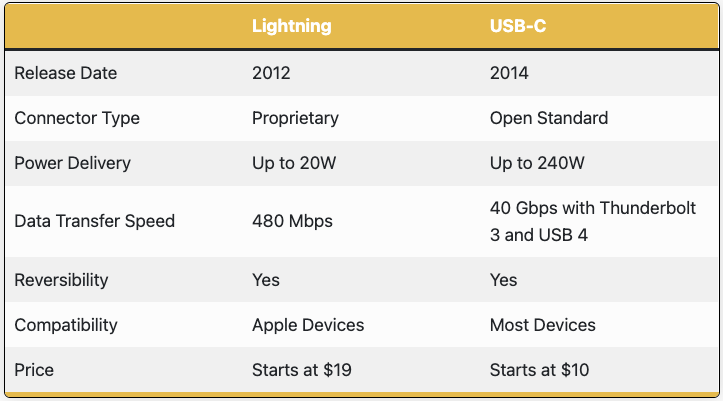This screenshot has height=401, width=723.
Task: Click the Open Standard cell
Action: point(548,118)
